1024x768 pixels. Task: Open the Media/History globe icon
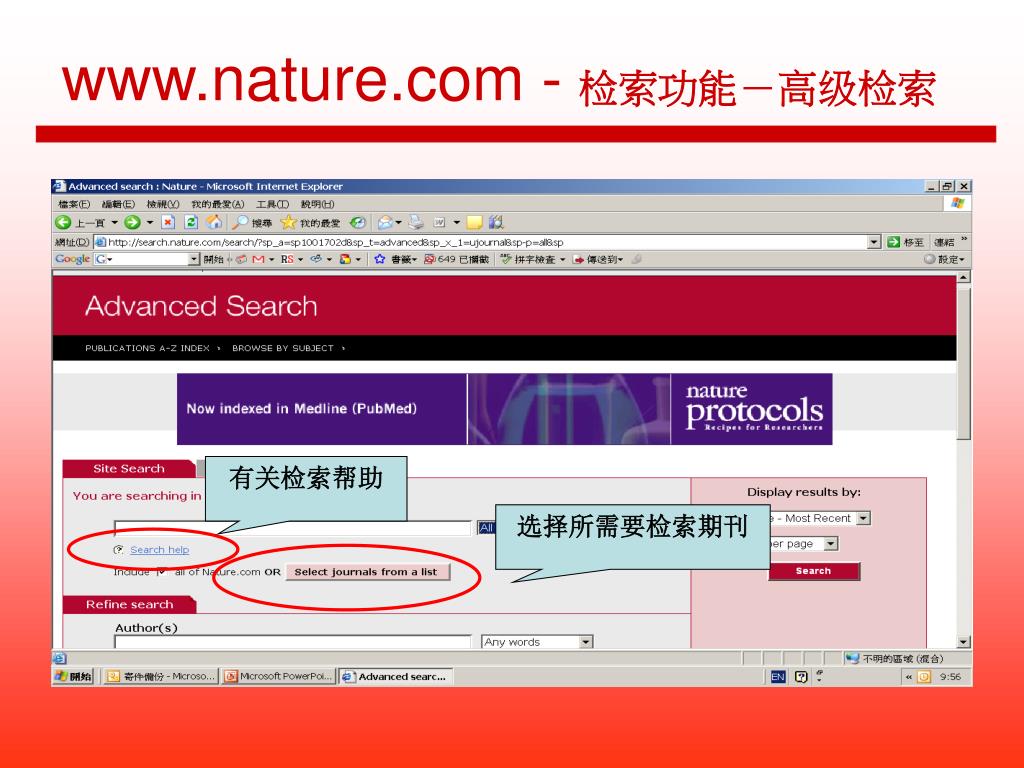[x=357, y=223]
